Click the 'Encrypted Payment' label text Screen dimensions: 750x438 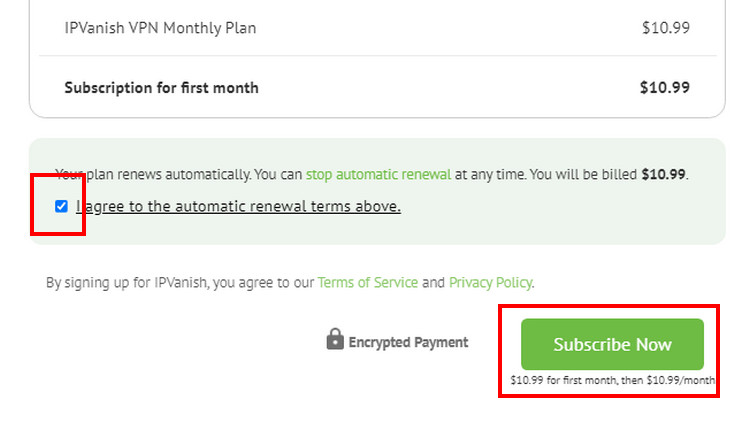coord(408,342)
